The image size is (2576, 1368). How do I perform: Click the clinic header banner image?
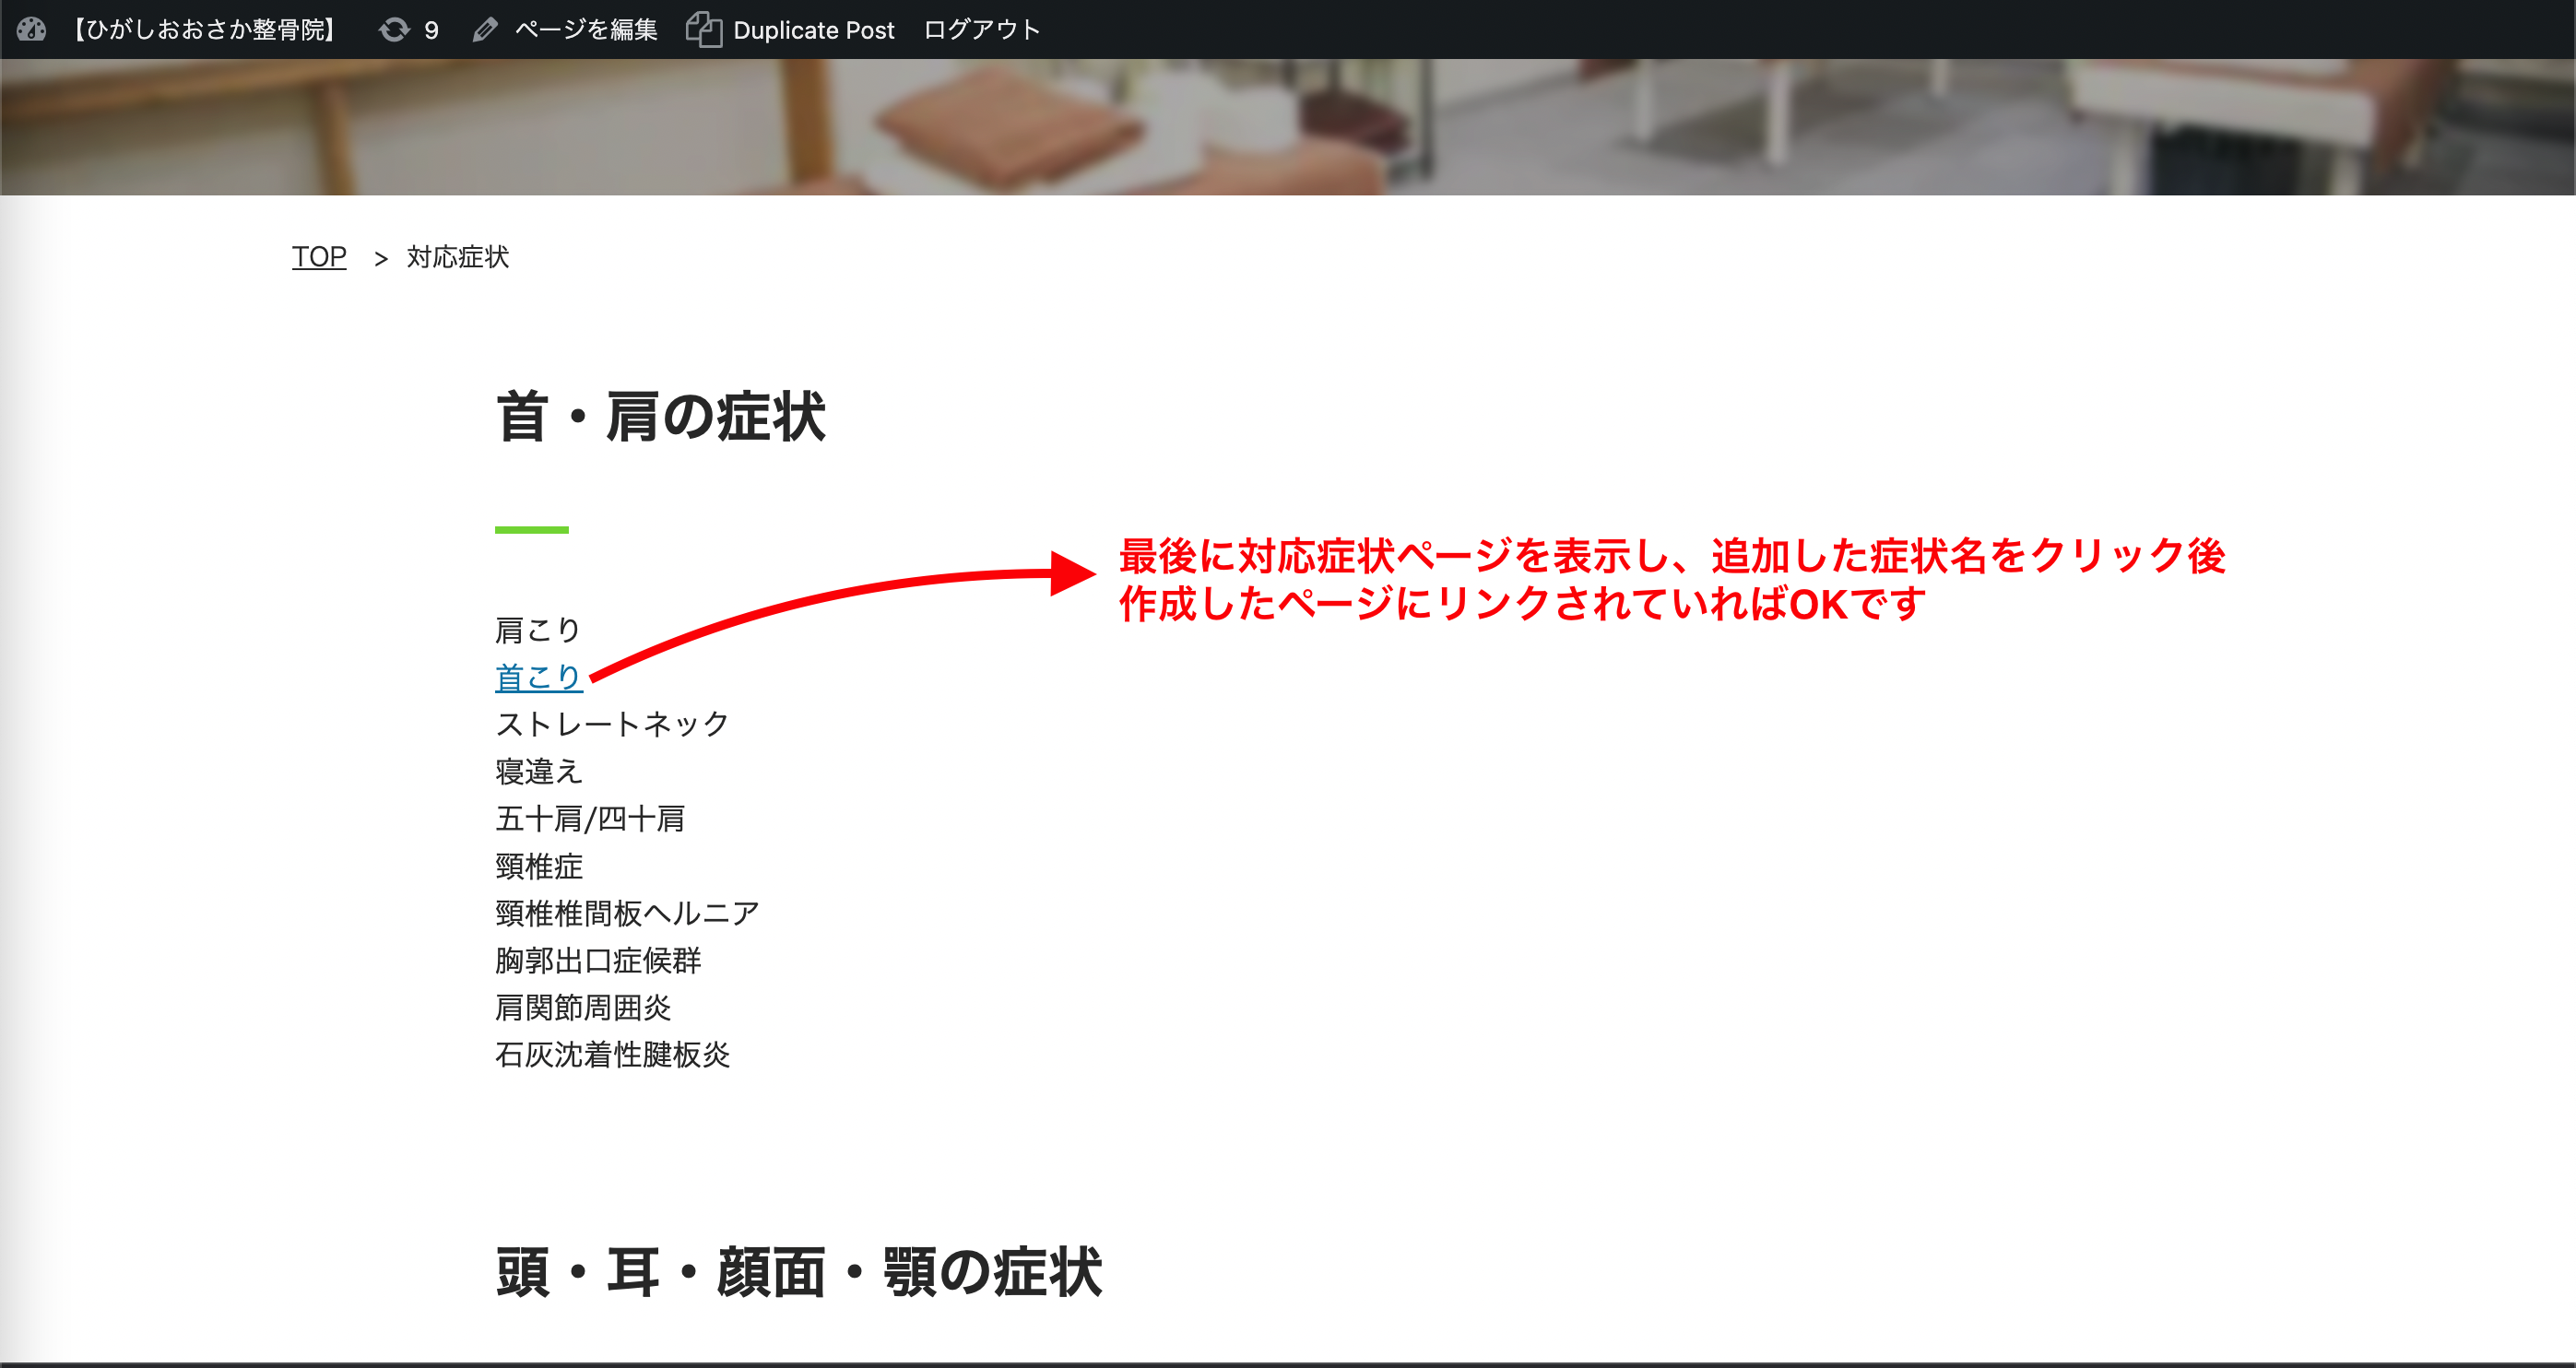[x=1288, y=127]
